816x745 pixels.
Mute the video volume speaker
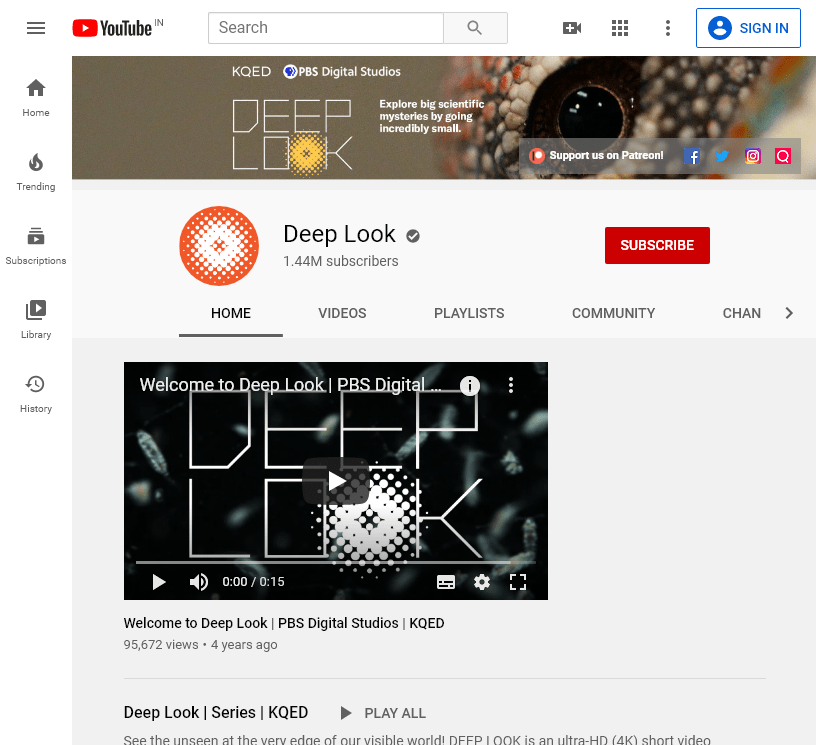click(199, 582)
